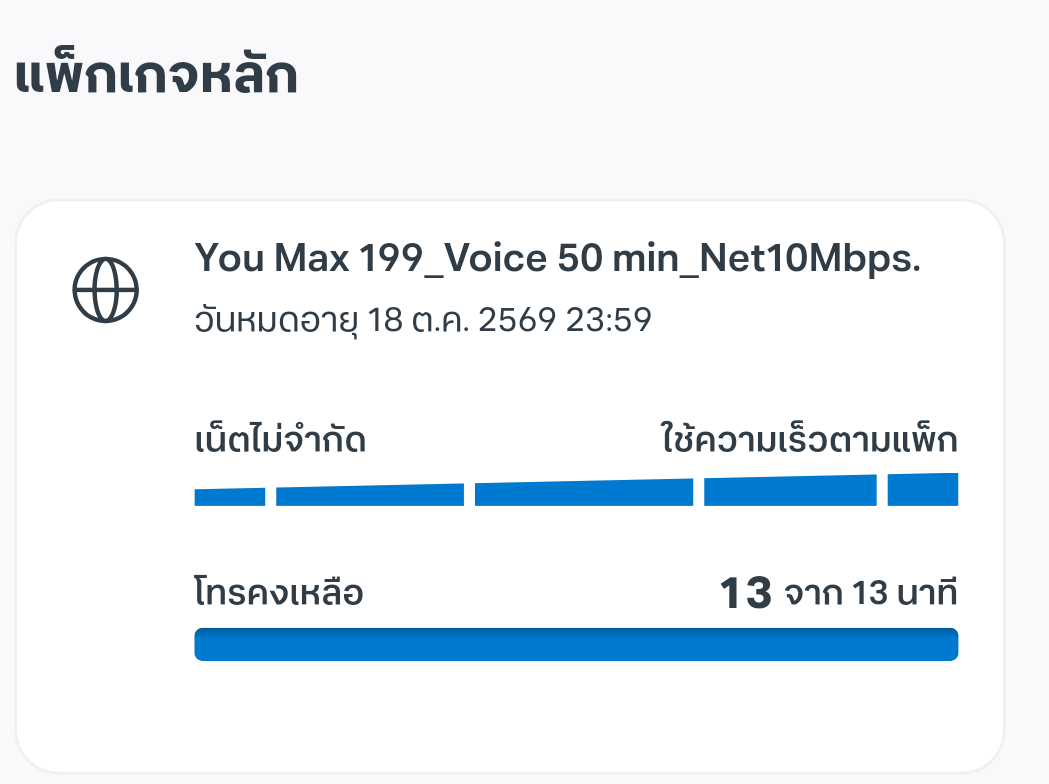The image size is (1049, 784).
Task: Click the bold 13 remaining minutes number
Action: tap(746, 594)
